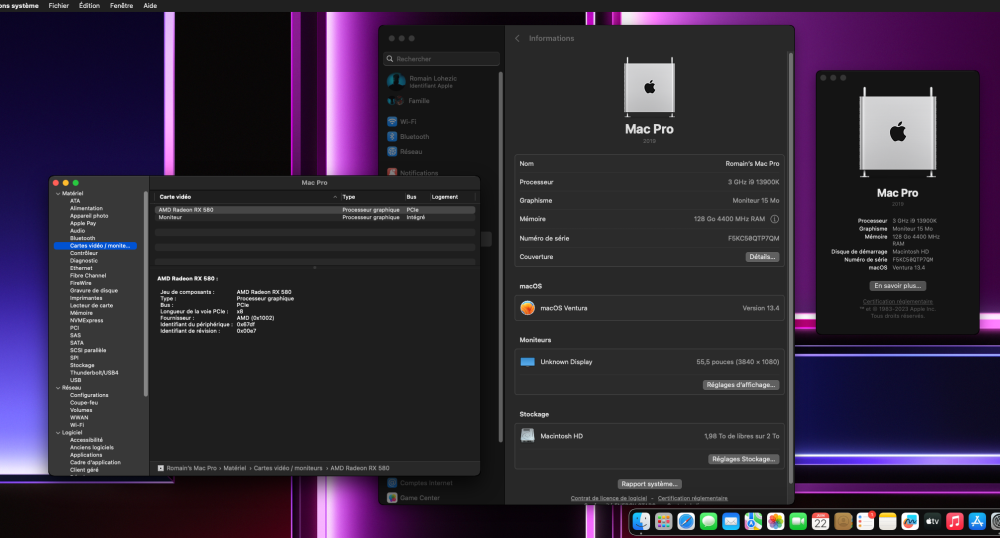Screen dimensions: 1000x538
Task: Open the Mail app in the Dock
Action: (x=730, y=521)
